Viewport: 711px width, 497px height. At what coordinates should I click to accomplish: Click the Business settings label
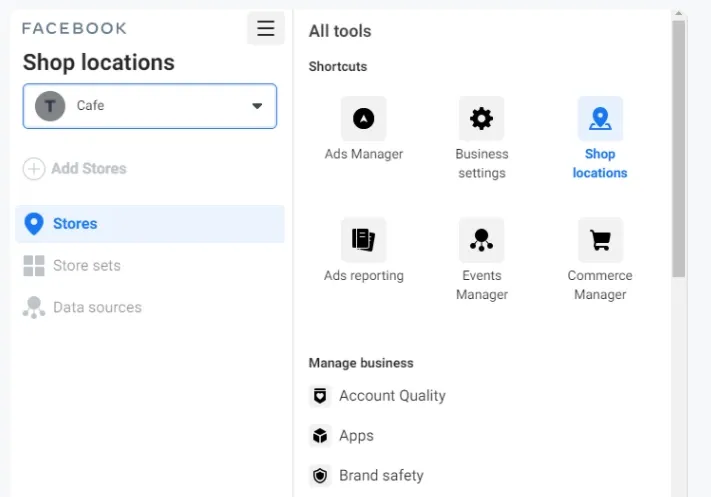click(482, 163)
